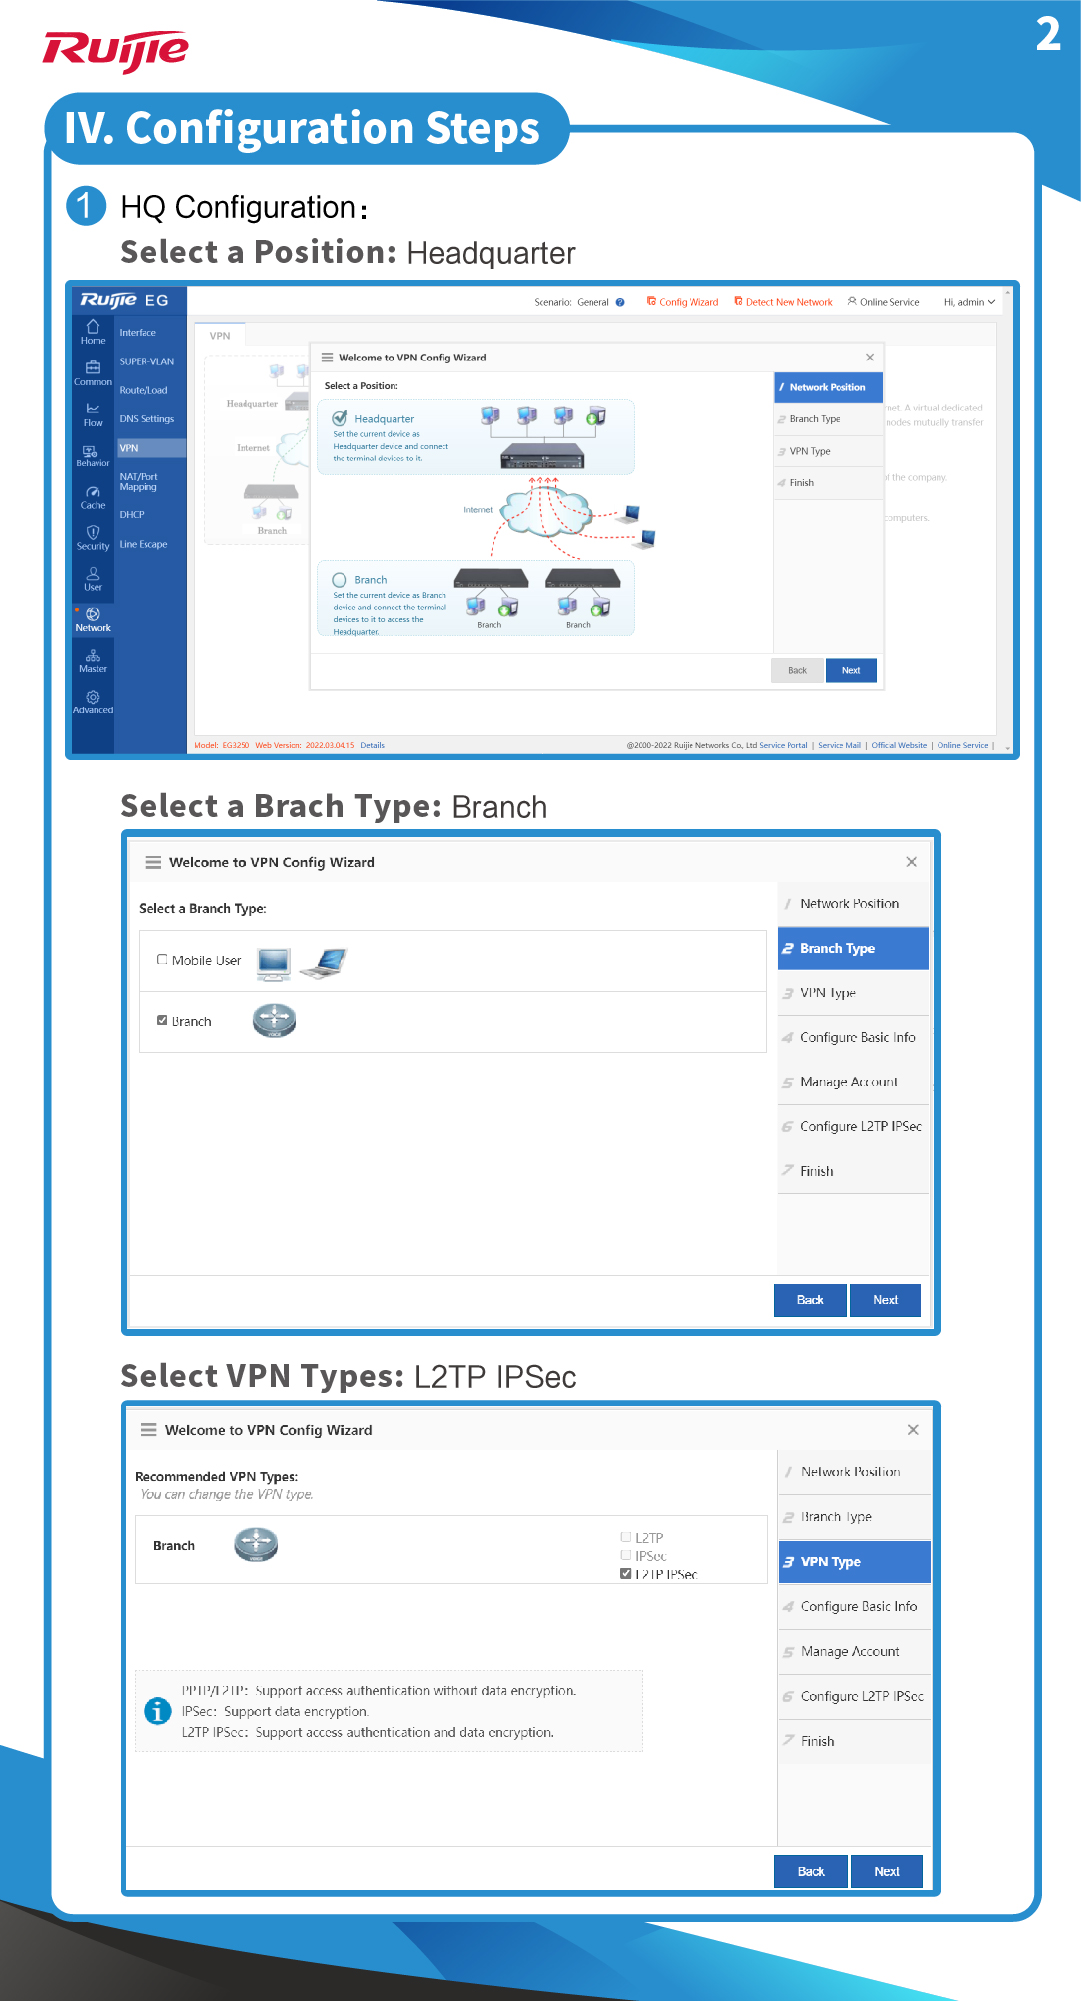Image resolution: width=1081 pixels, height=2001 pixels.
Task: Click the laptop icon beside Mobile User
Action: 324,963
